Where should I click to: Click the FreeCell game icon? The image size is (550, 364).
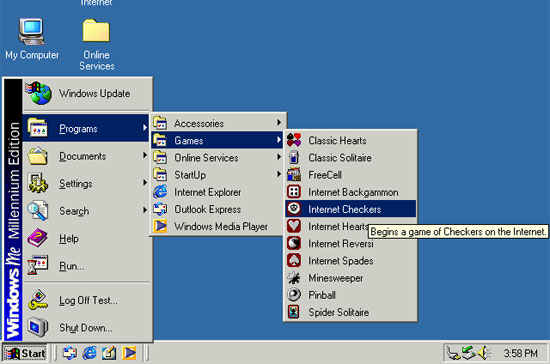(294, 174)
